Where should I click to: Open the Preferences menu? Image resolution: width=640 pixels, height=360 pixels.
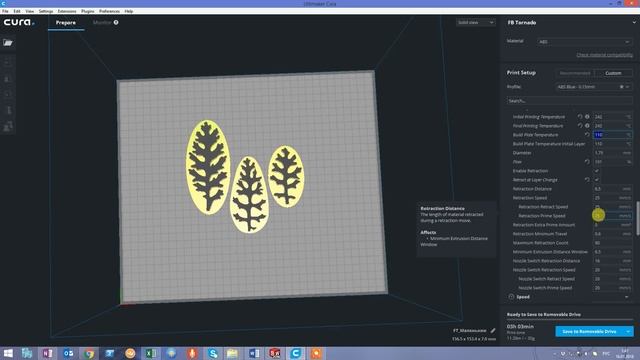pyautogui.click(x=109, y=11)
